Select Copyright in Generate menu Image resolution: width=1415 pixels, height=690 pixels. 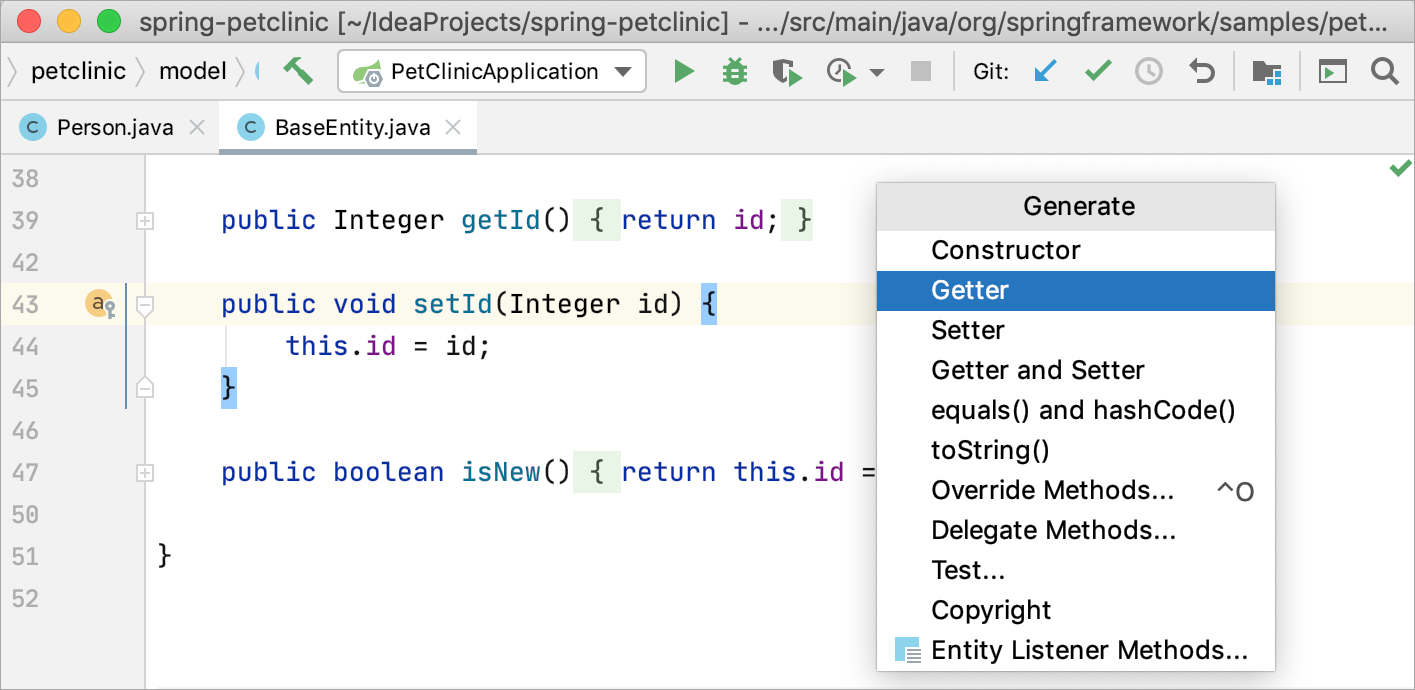tap(1076, 610)
